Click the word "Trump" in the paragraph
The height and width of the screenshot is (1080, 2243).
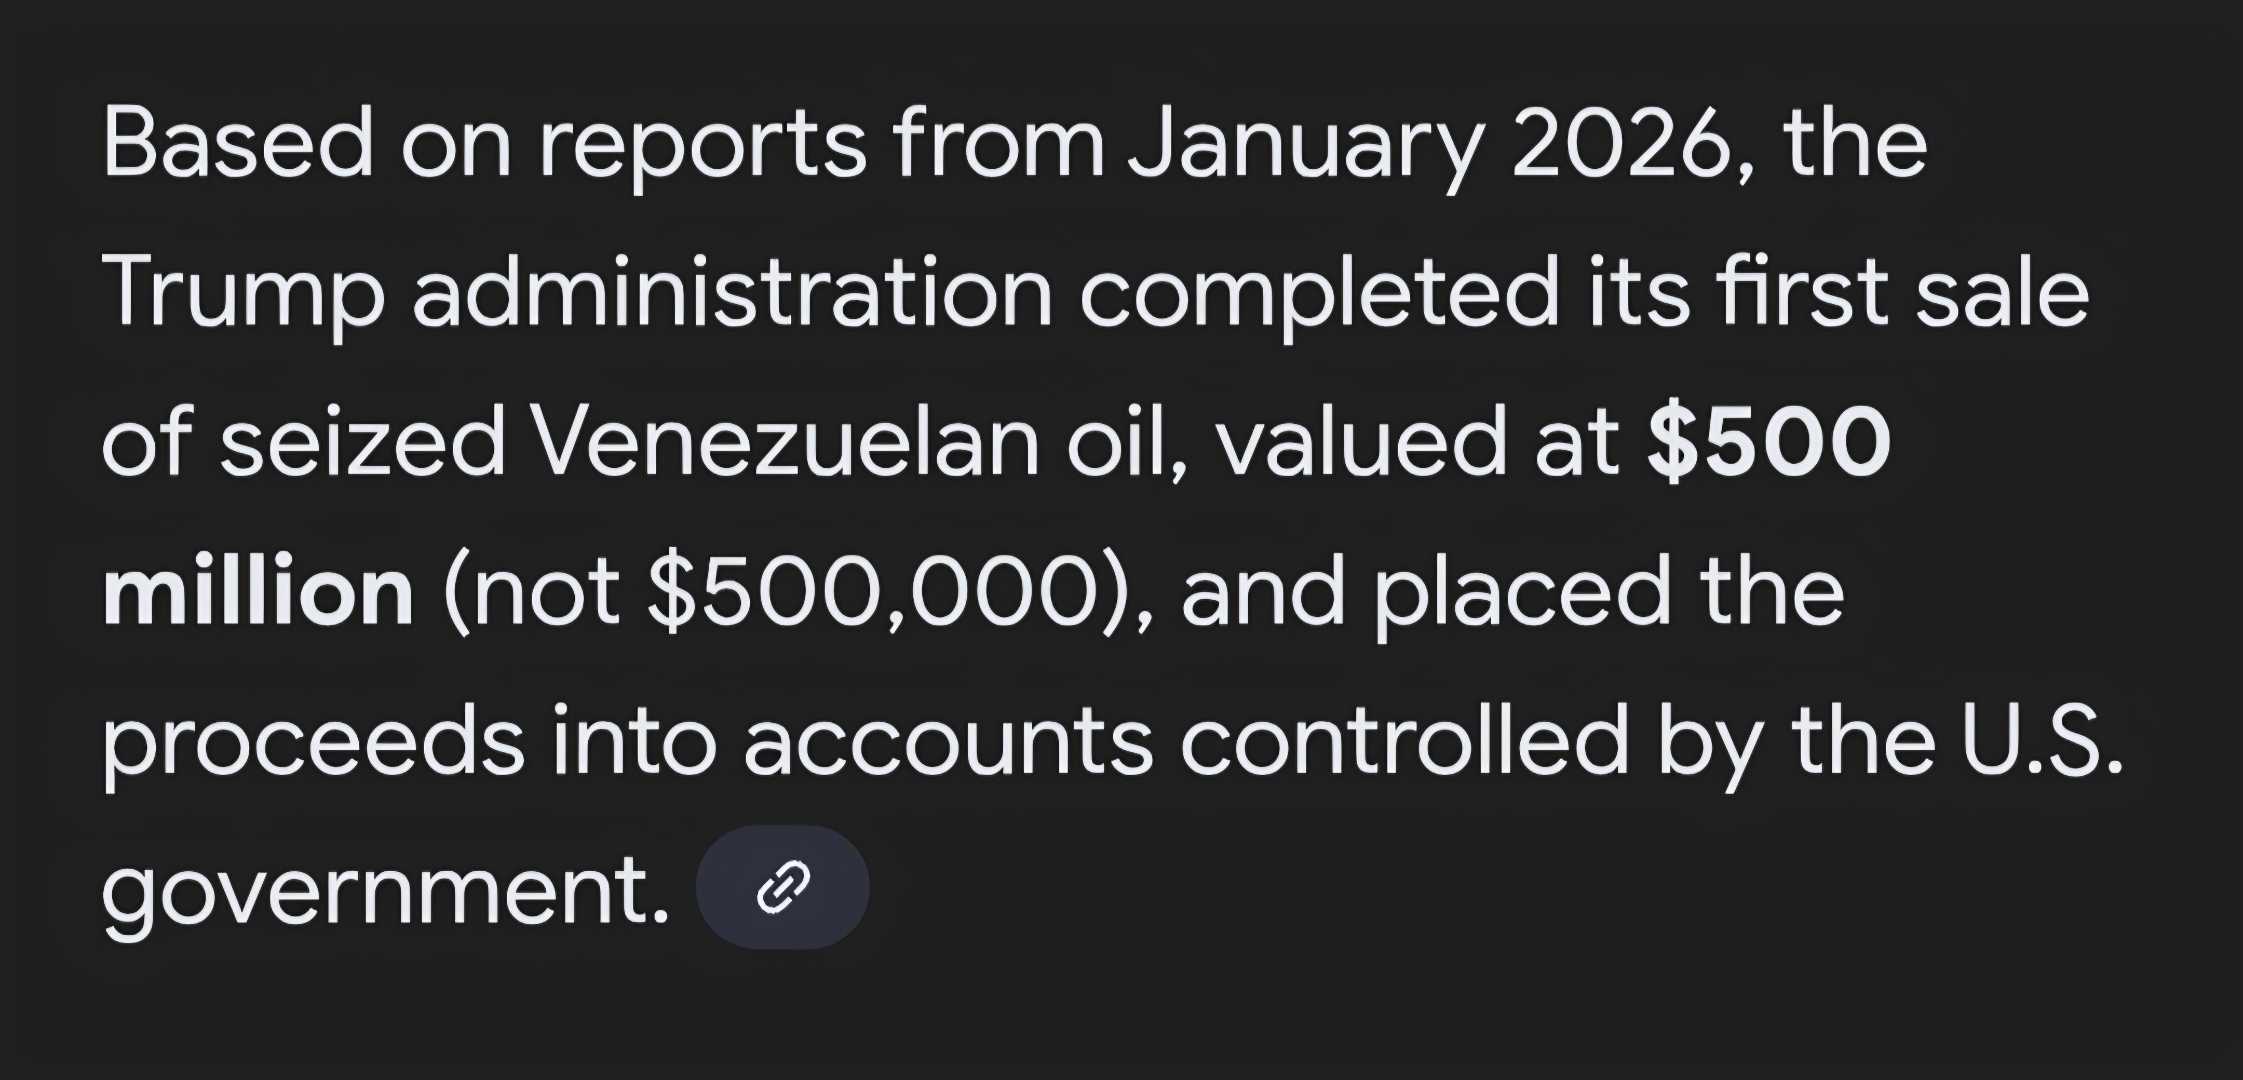click(243, 293)
